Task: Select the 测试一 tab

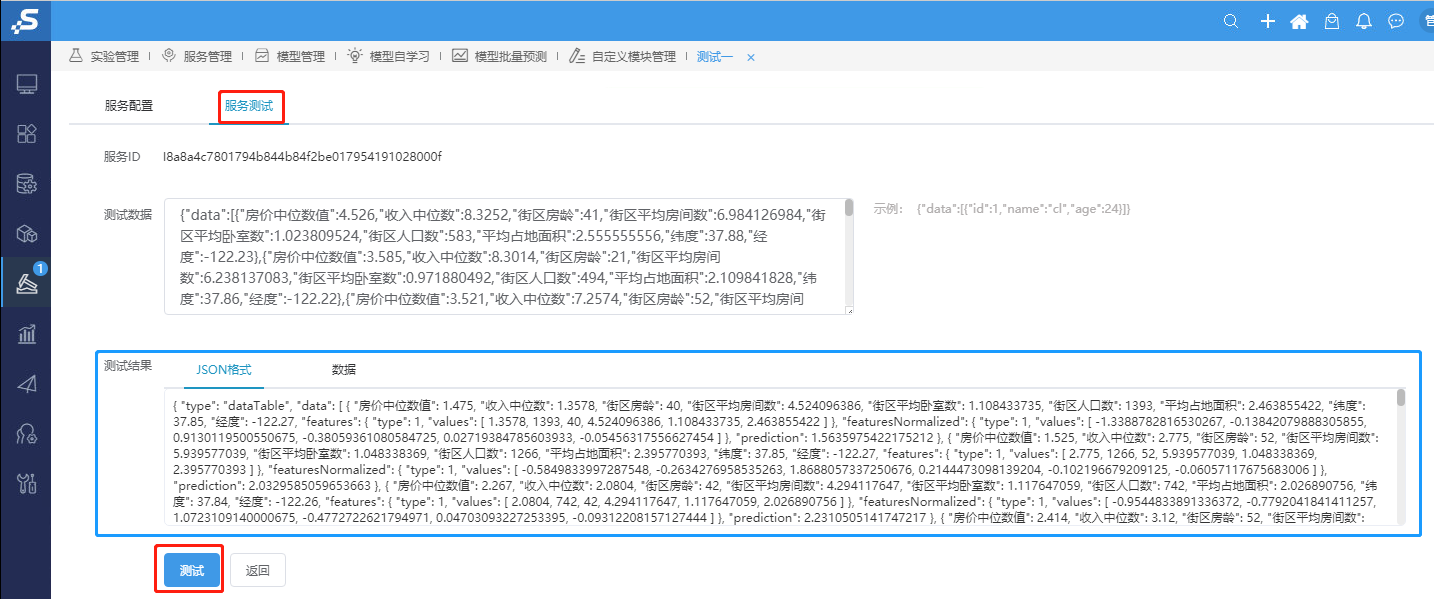Action: coord(714,57)
